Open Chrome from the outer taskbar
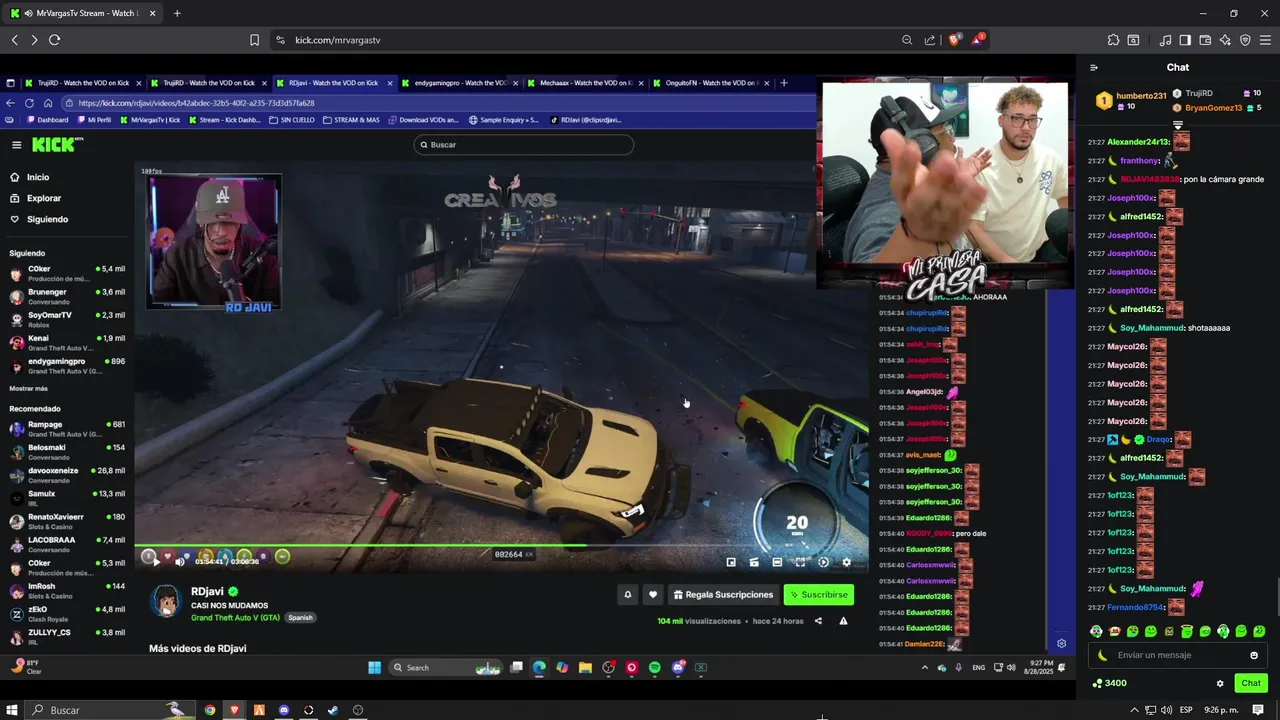The height and width of the screenshot is (720, 1280). coord(210,710)
